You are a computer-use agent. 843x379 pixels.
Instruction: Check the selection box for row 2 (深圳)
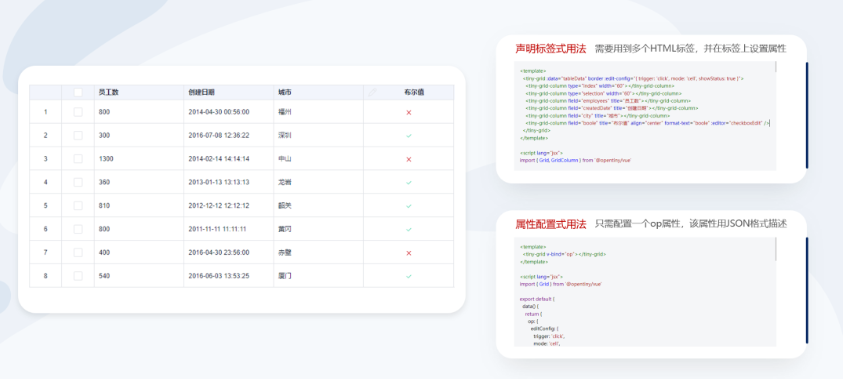pos(78,135)
